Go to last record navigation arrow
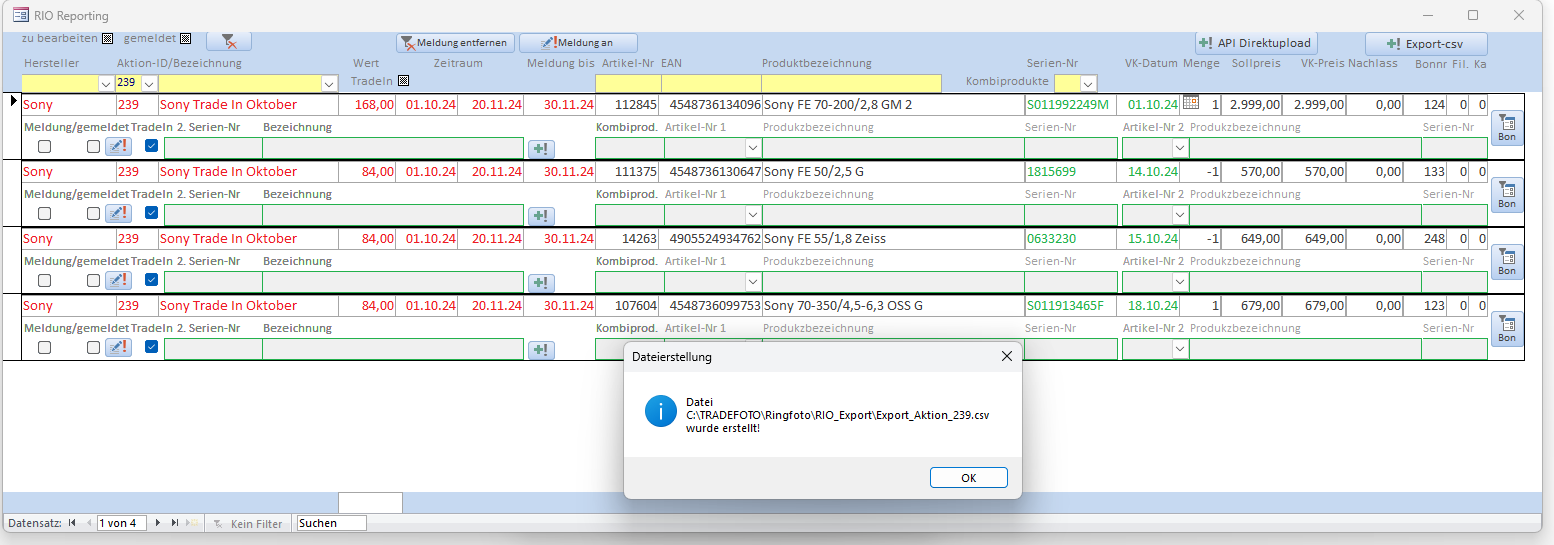Viewport: 1554px width, 545px height. (174, 523)
